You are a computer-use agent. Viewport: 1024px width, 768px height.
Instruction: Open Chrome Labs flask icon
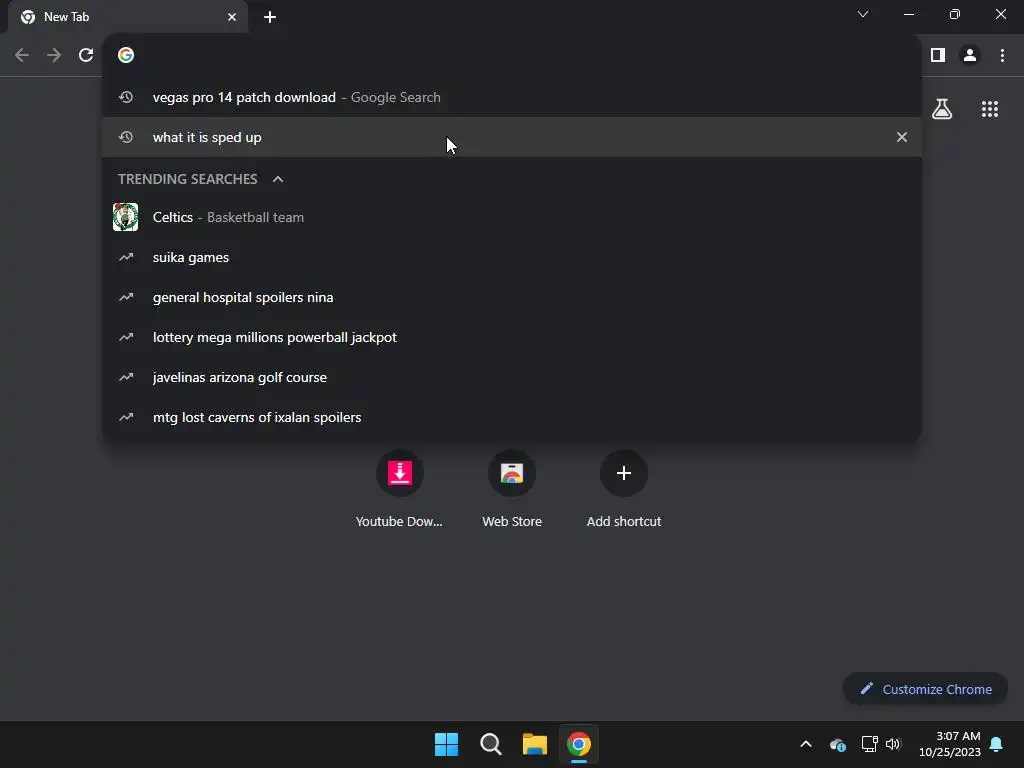coord(942,109)
